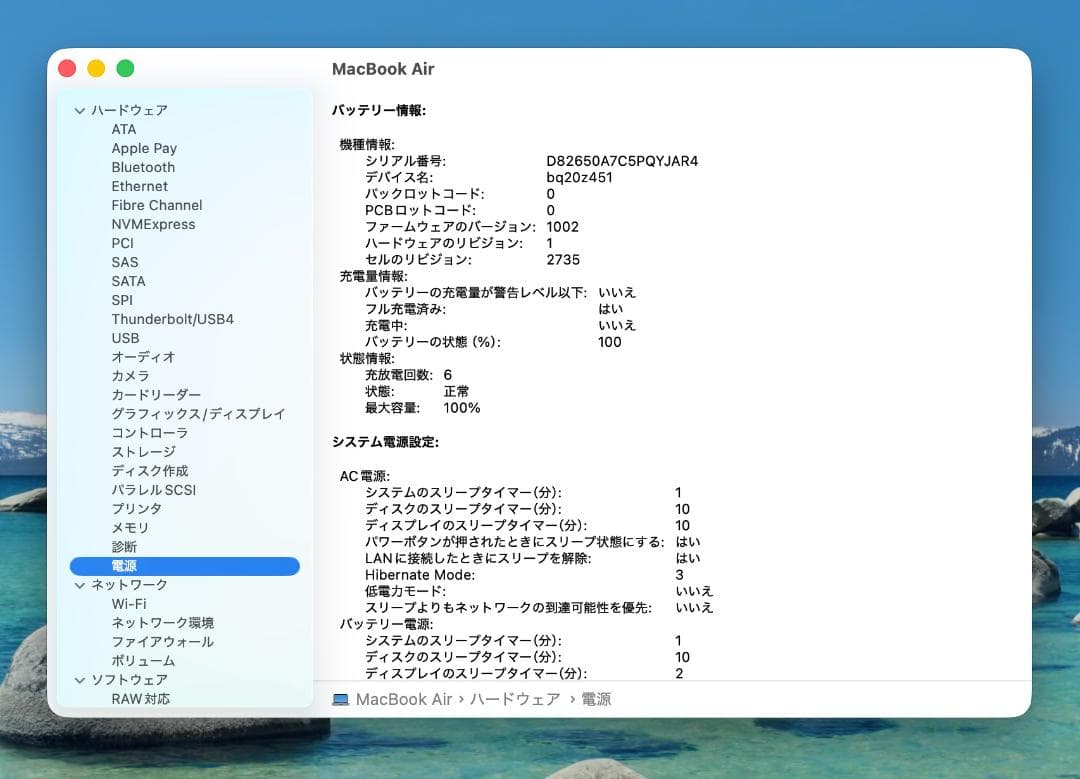Select メモリ in the sidebar
Screen dimensions: 1080x779
click(x=130, y=528)
